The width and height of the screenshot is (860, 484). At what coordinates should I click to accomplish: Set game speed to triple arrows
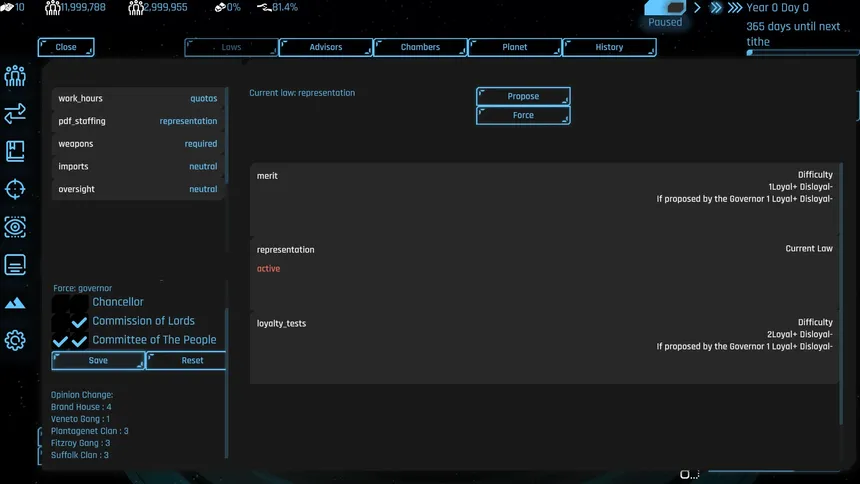pos(735,8)
